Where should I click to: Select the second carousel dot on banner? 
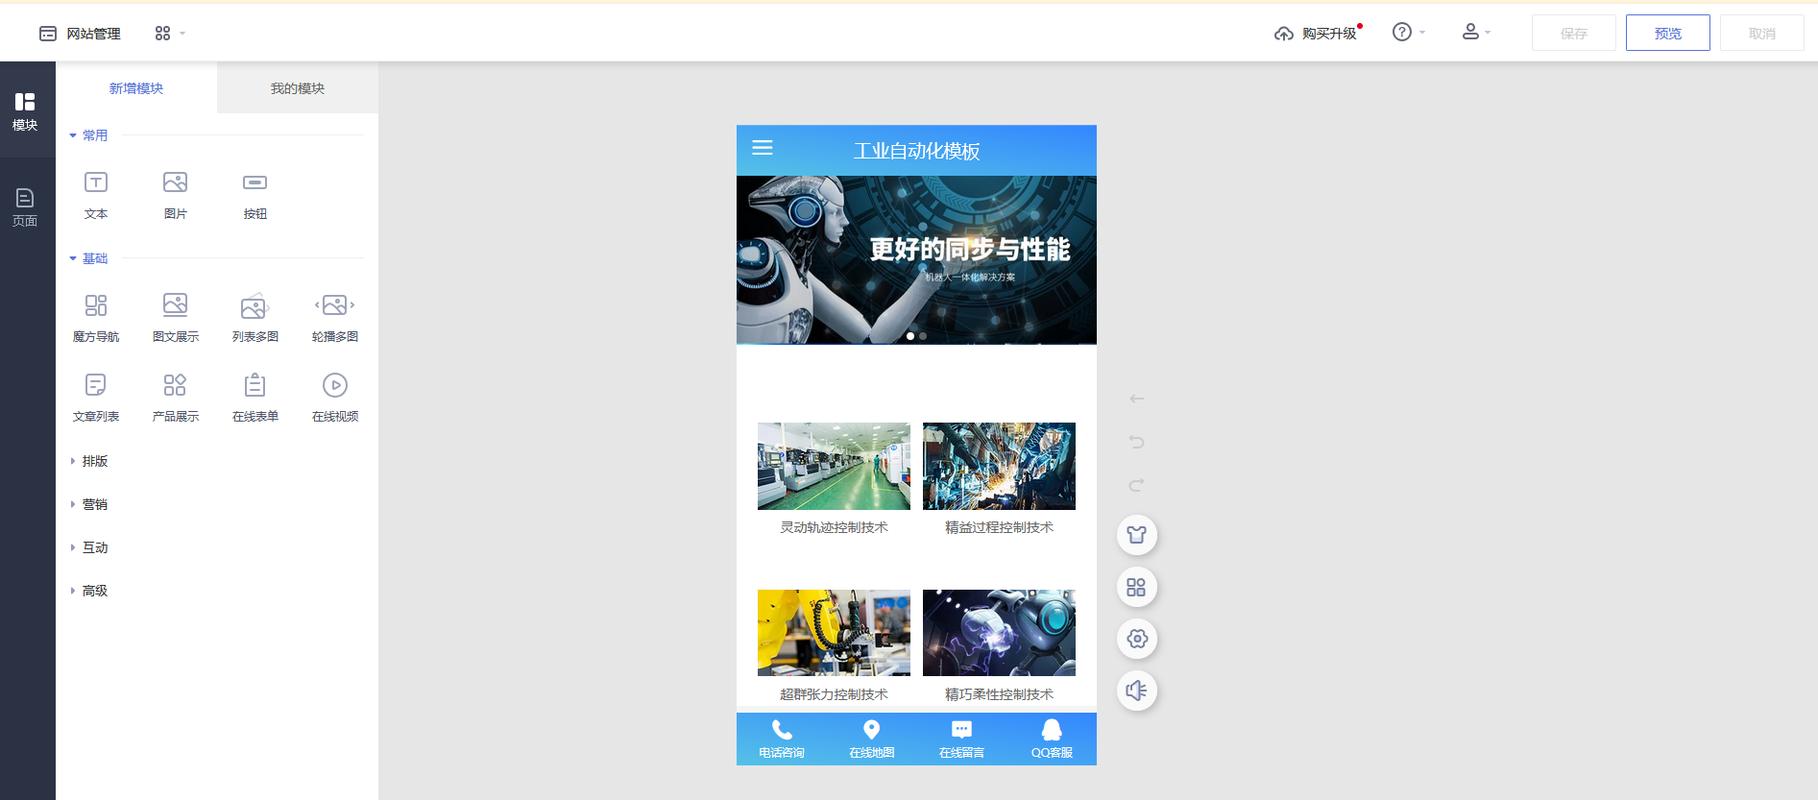[x=923, y=336]
